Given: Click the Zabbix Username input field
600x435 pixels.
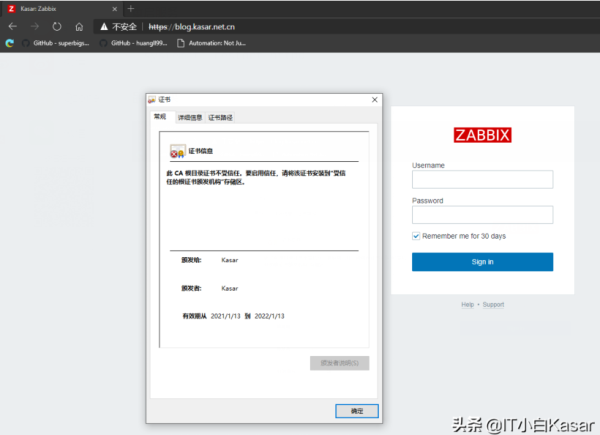Looking at the screenshot, I should click(x=482, y=179).
